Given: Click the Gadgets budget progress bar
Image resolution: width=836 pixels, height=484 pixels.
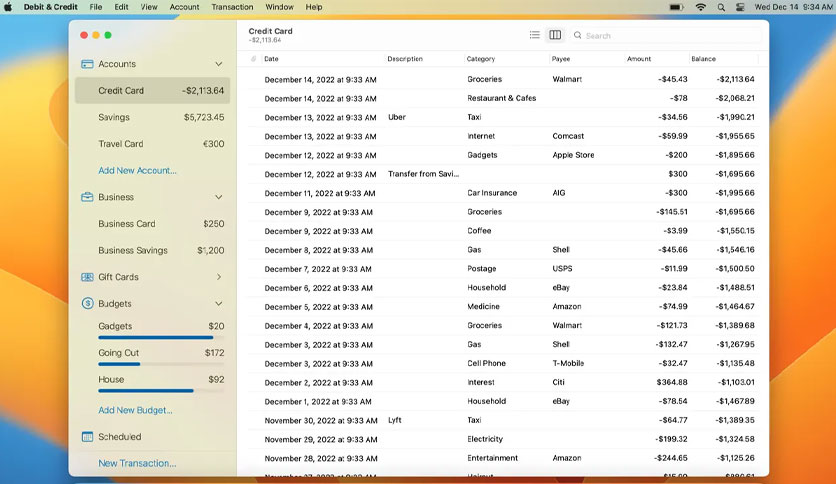Looking at the screenshot, I should tap(161, 337).
